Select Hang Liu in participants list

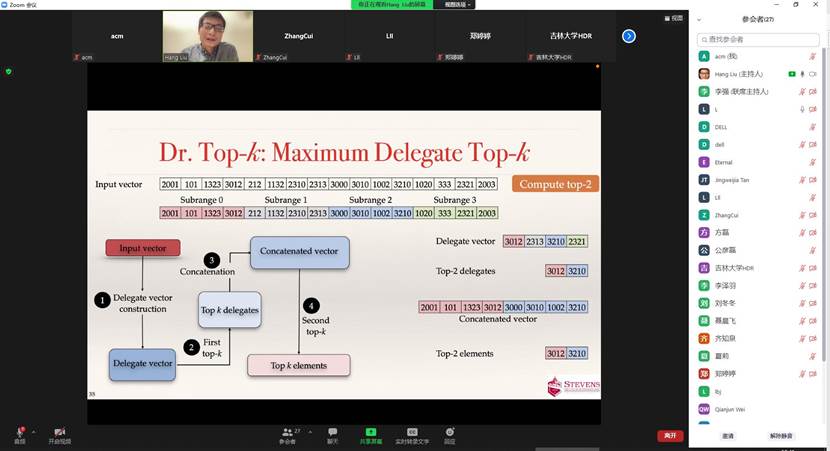click(x=740, y=74)
